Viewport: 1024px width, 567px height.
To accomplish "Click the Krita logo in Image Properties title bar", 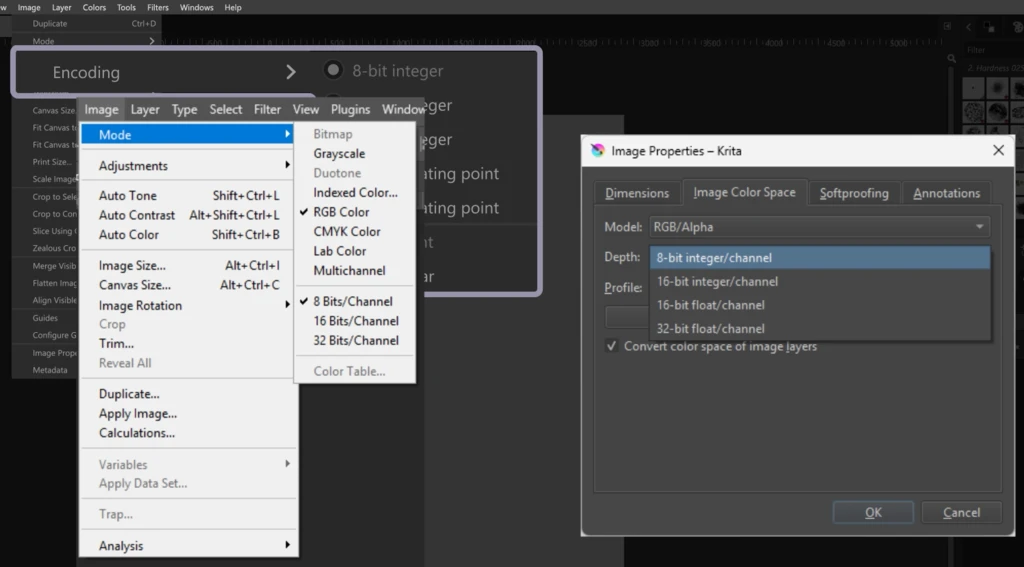I will coord(597,151).
